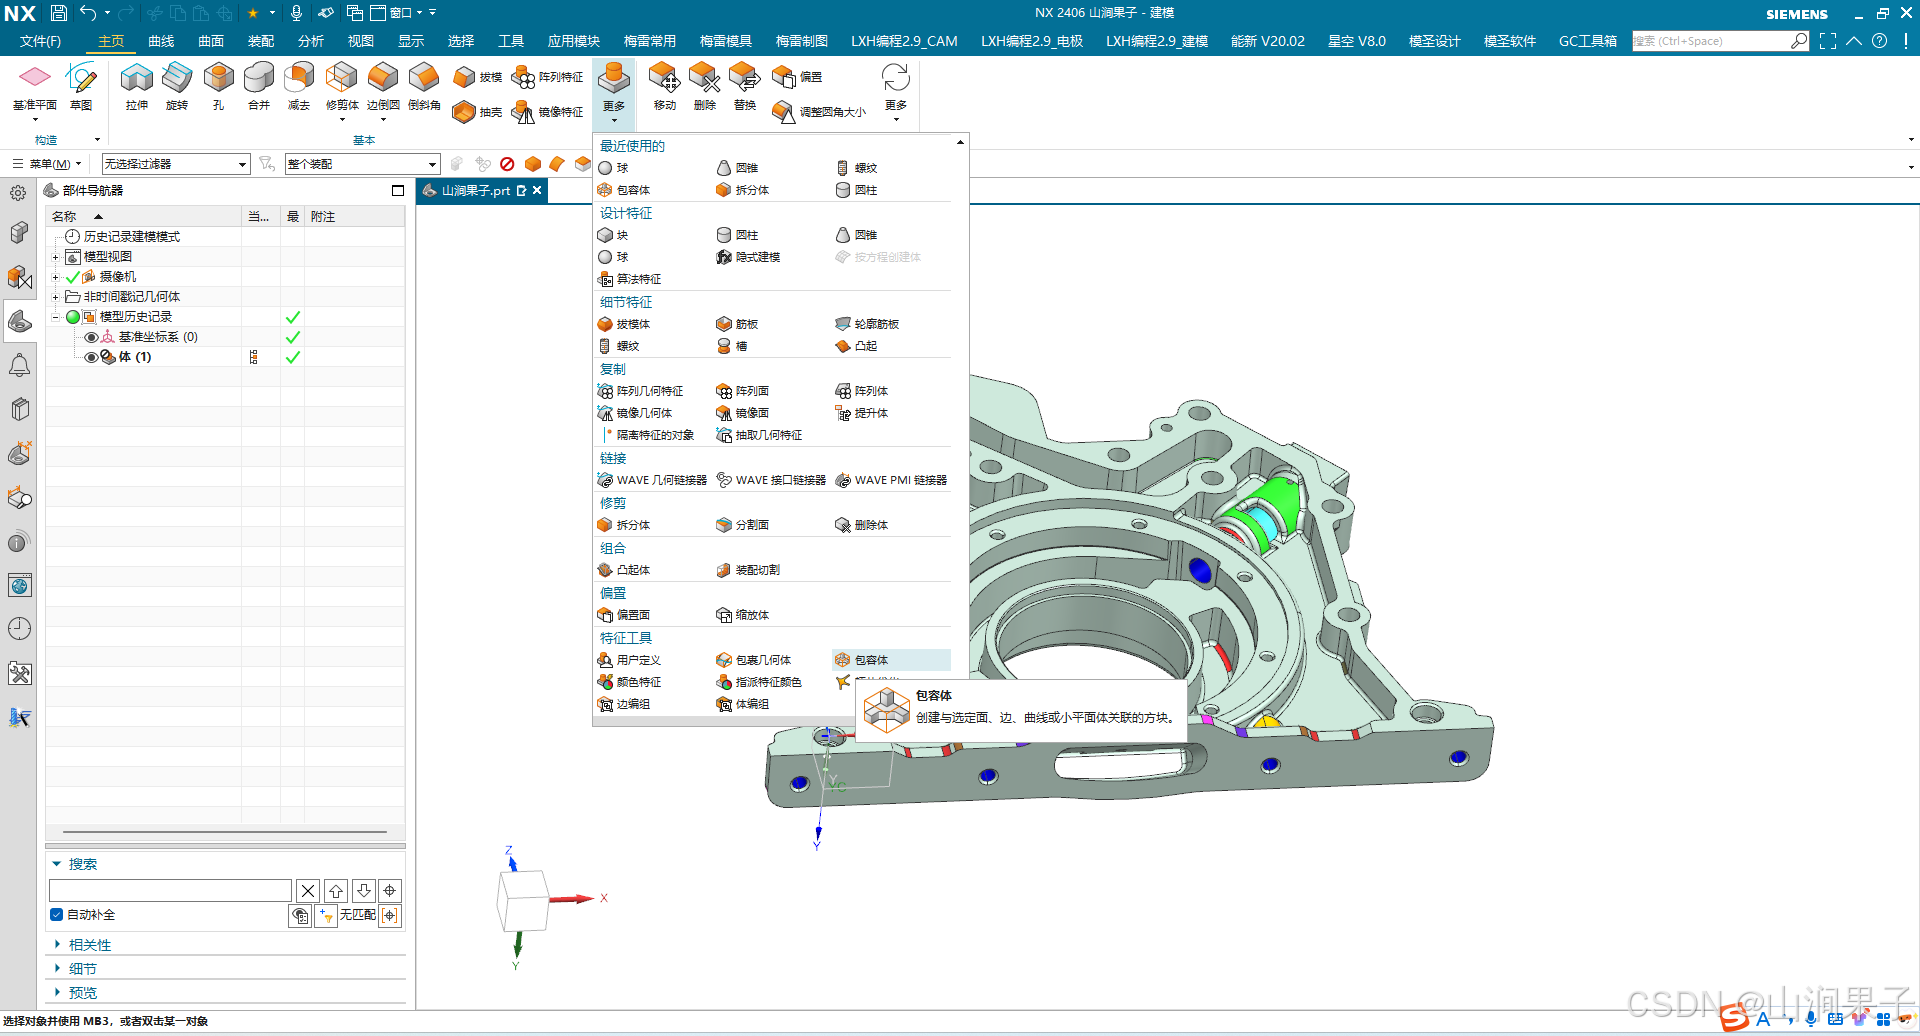Click the 山涧果子.prt document tab
Screen dimensions: 1920x1036
click(x=480, y=190)
